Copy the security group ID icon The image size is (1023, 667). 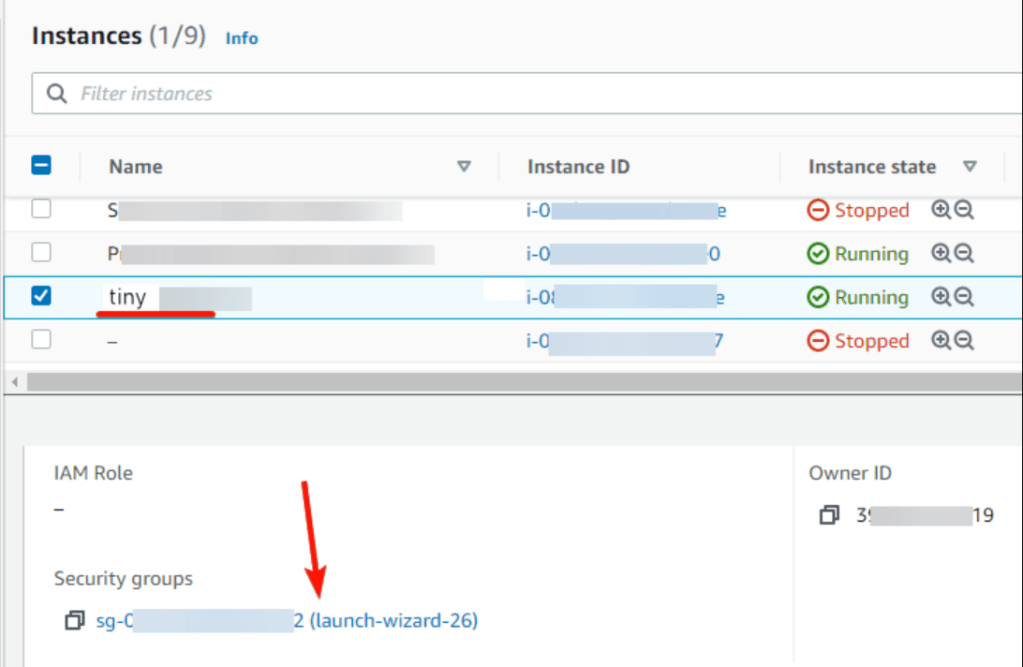[74, 621]
